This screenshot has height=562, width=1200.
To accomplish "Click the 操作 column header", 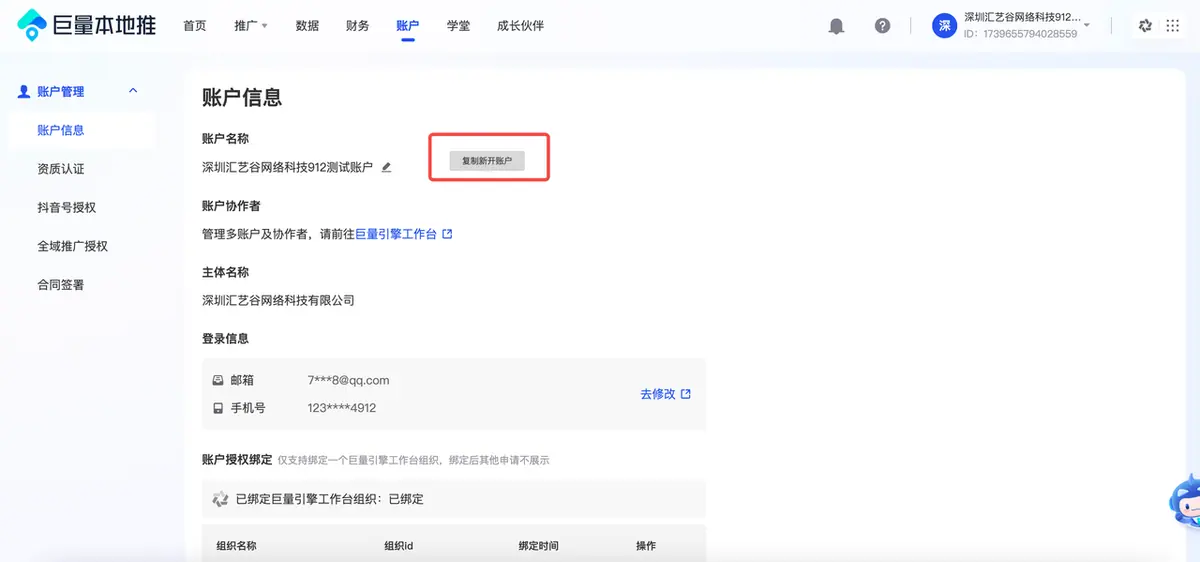I will [646, 546].
